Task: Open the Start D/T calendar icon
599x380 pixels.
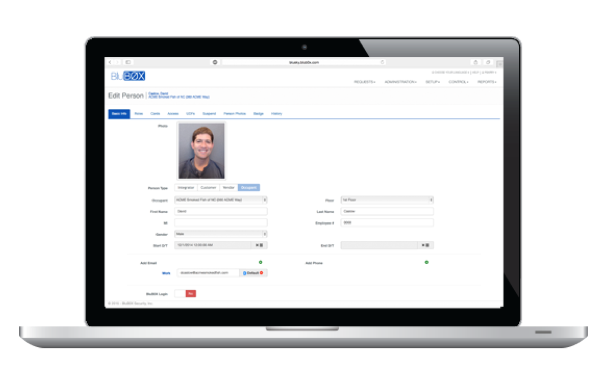Action: pyautogui.click(x=262, y=245)
